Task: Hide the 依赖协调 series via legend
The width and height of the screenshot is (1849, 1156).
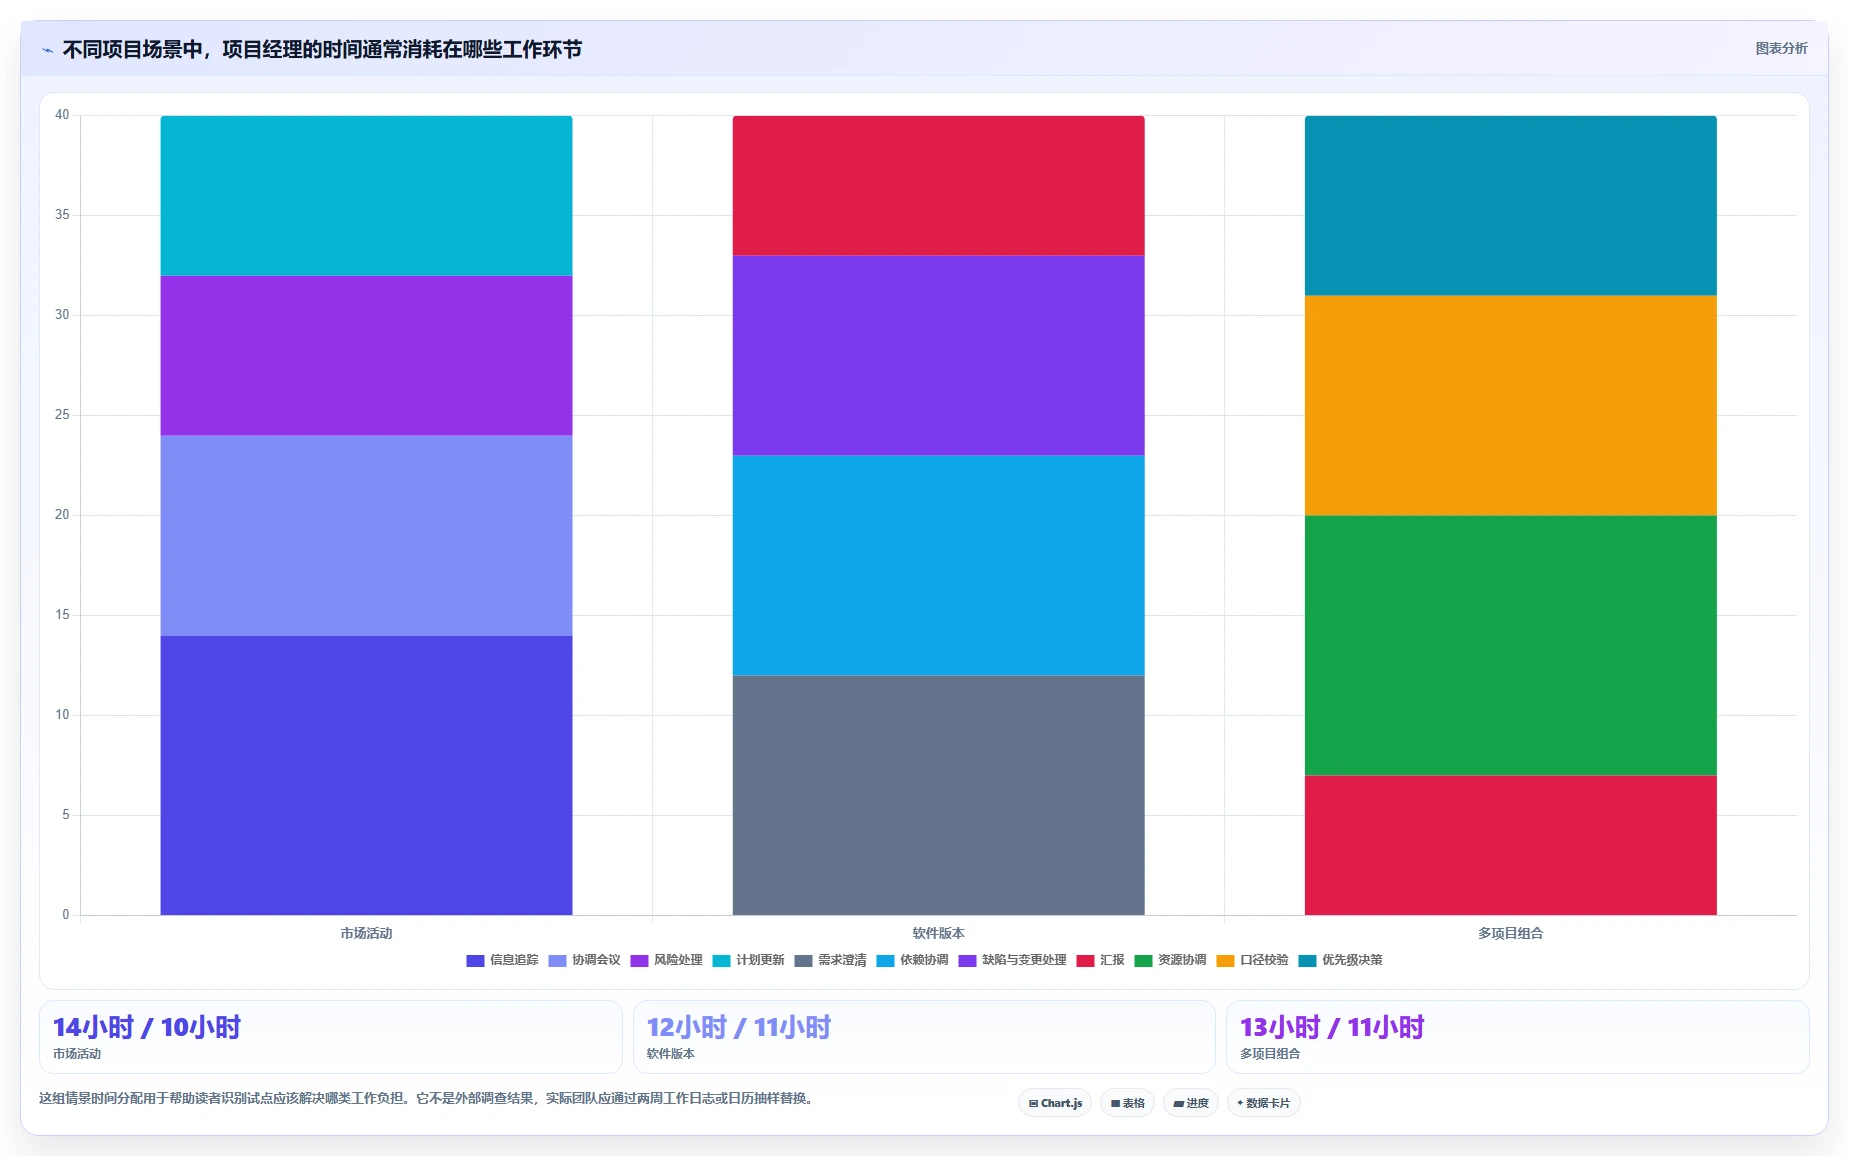Action: (912, 960)
